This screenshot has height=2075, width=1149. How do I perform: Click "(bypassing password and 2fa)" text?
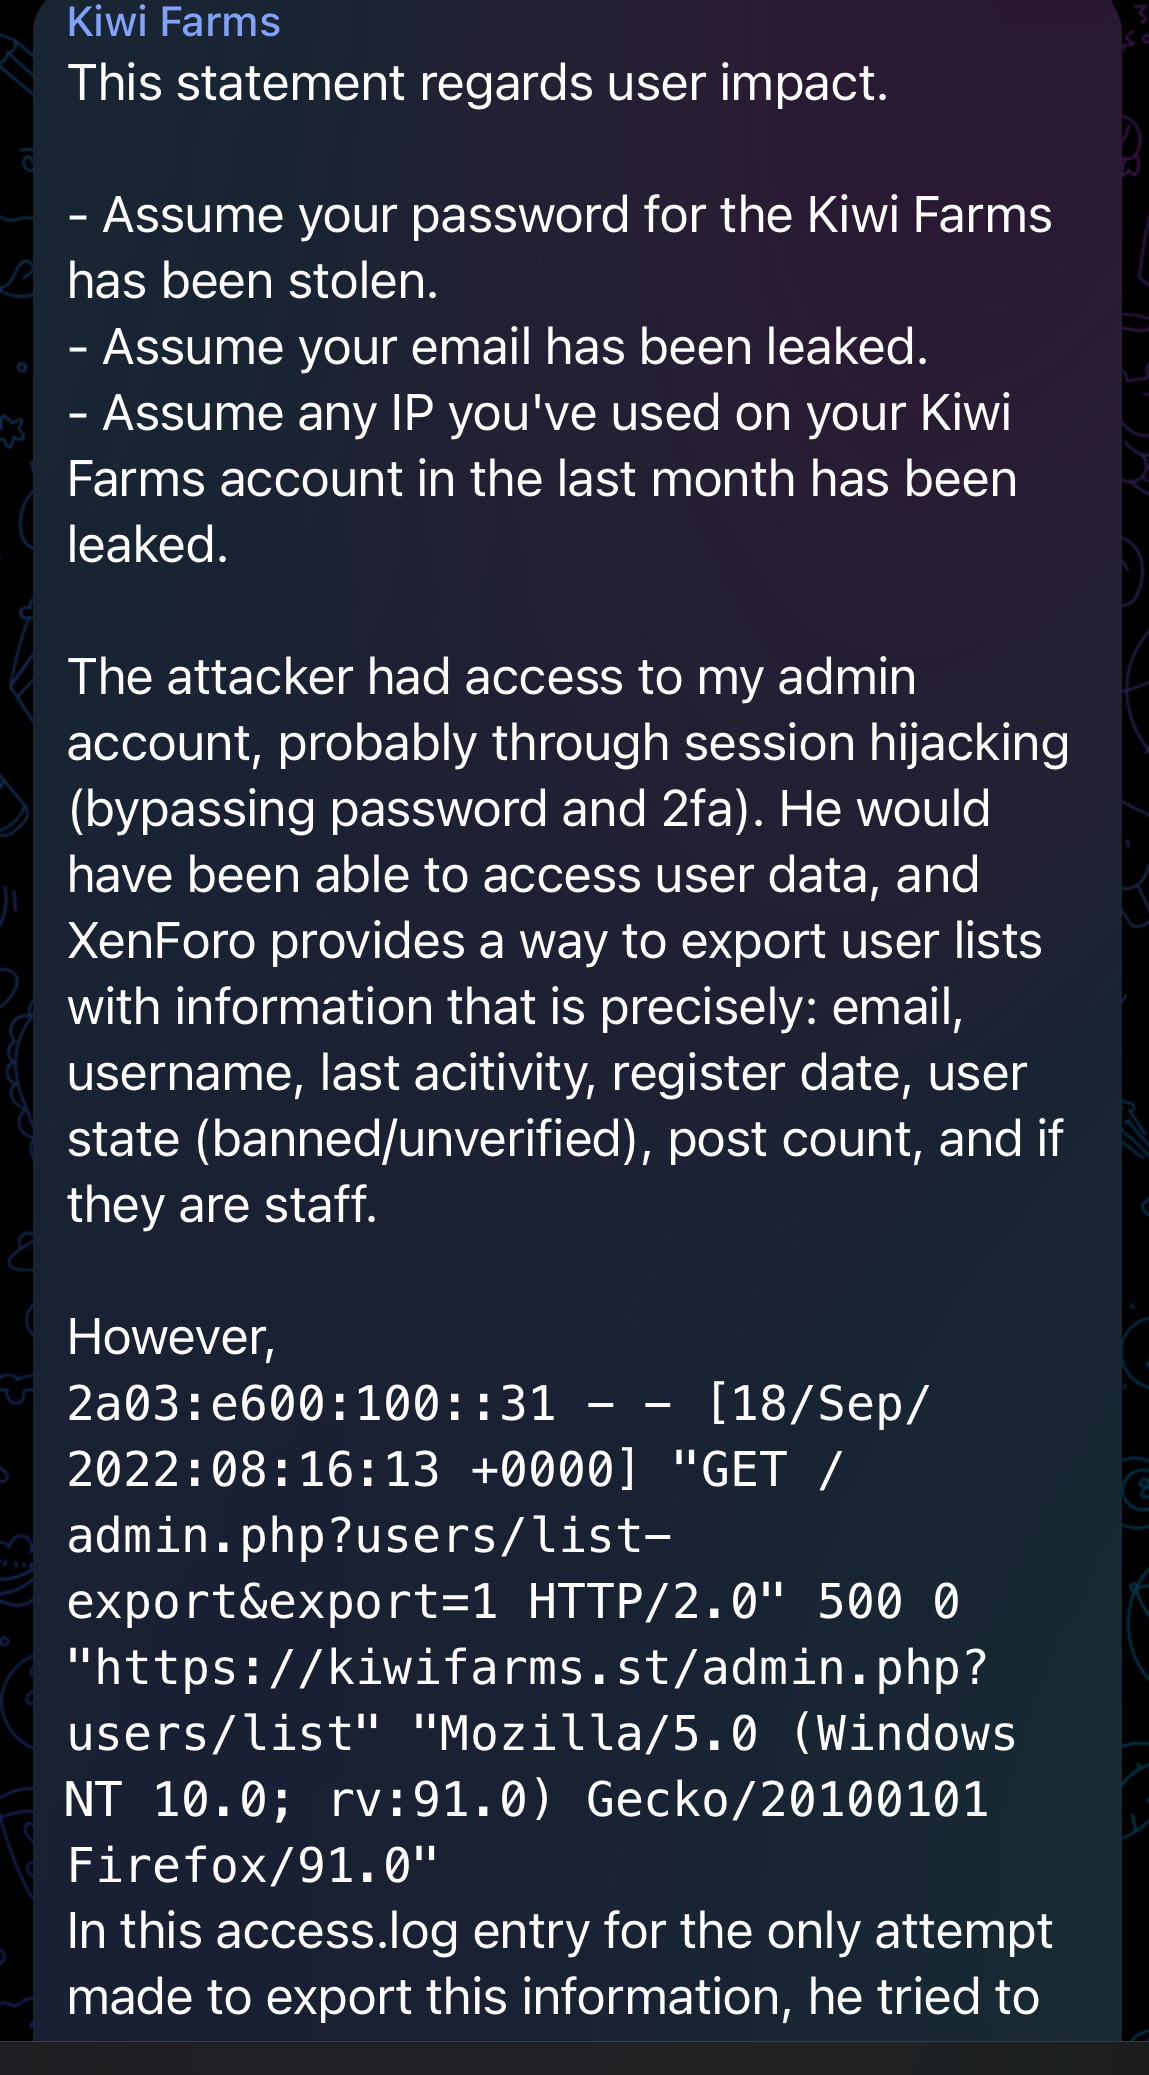click(x=408, y=810)
